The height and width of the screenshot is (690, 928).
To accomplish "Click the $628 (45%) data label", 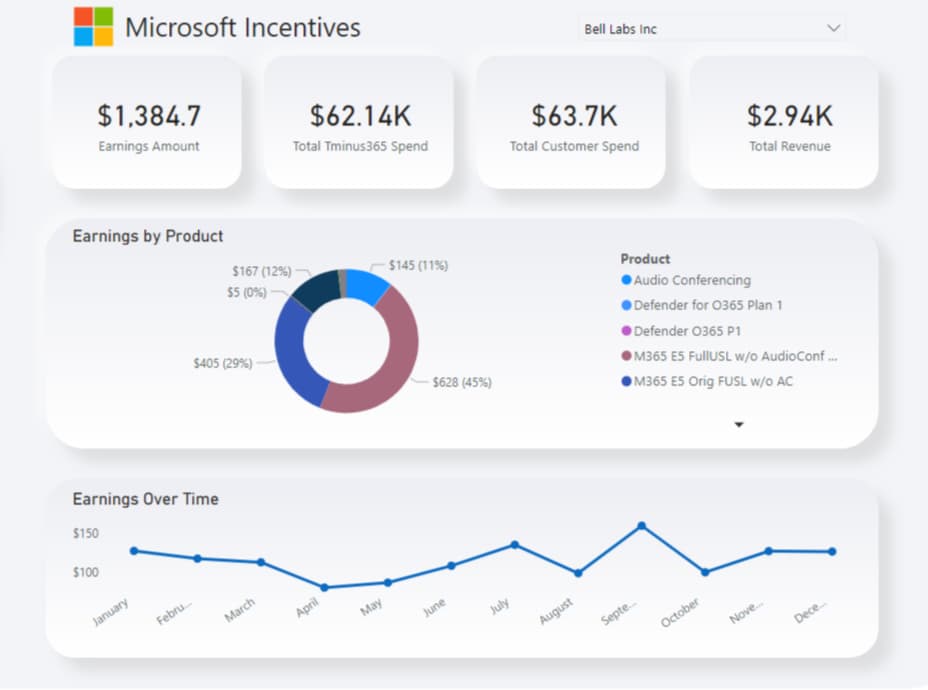I will click(x=462, y=382).
